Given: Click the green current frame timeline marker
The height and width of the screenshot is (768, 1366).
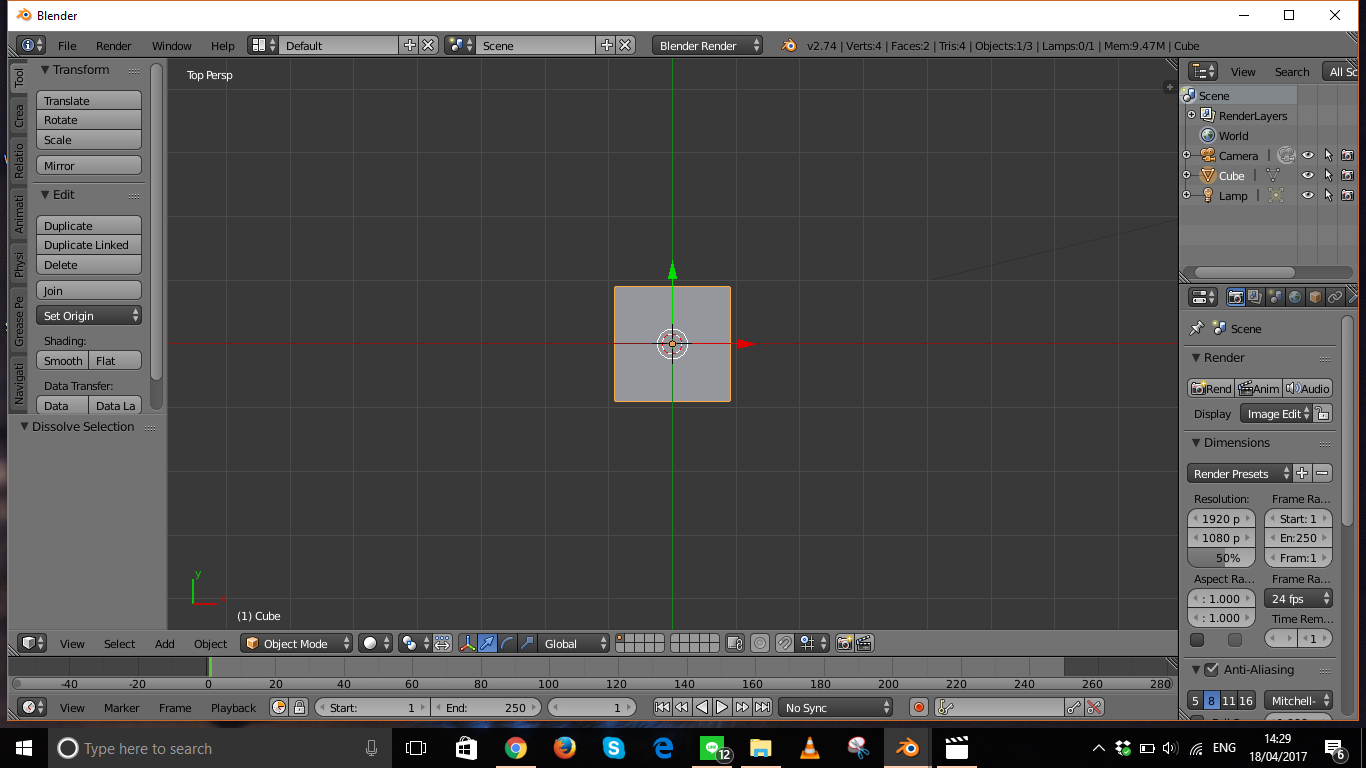Looking at the screenshot, I should 209,667.
